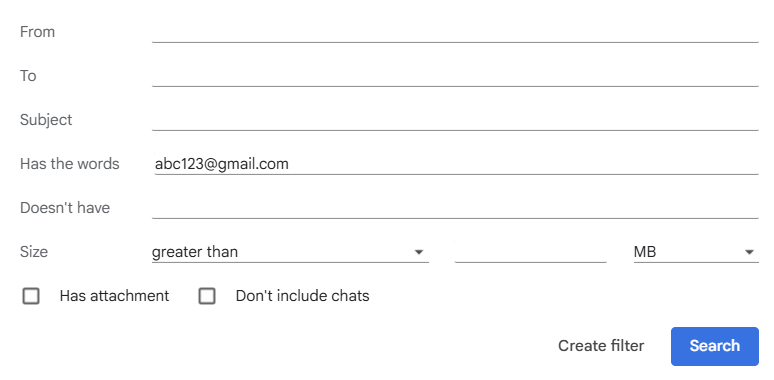Click Create filter
Image resolution: width=774 pixels, height=380 pixels.
[601, 346]
